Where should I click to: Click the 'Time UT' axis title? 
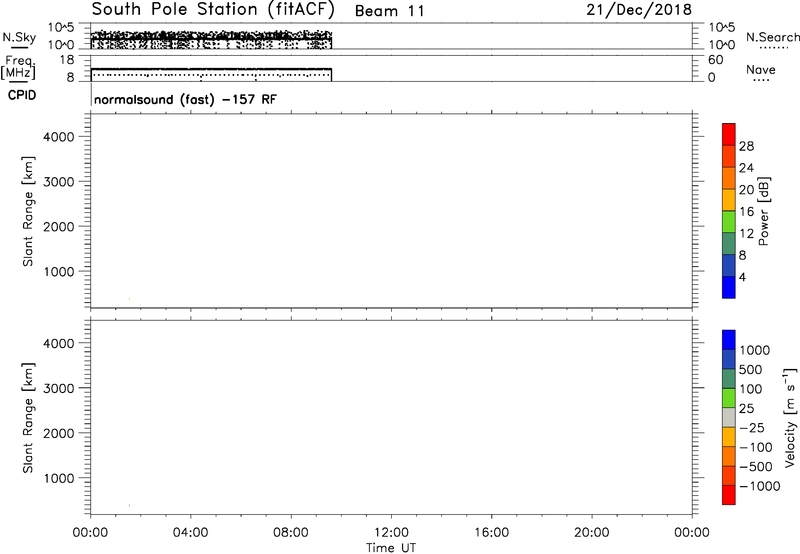(x=391, y=548)
